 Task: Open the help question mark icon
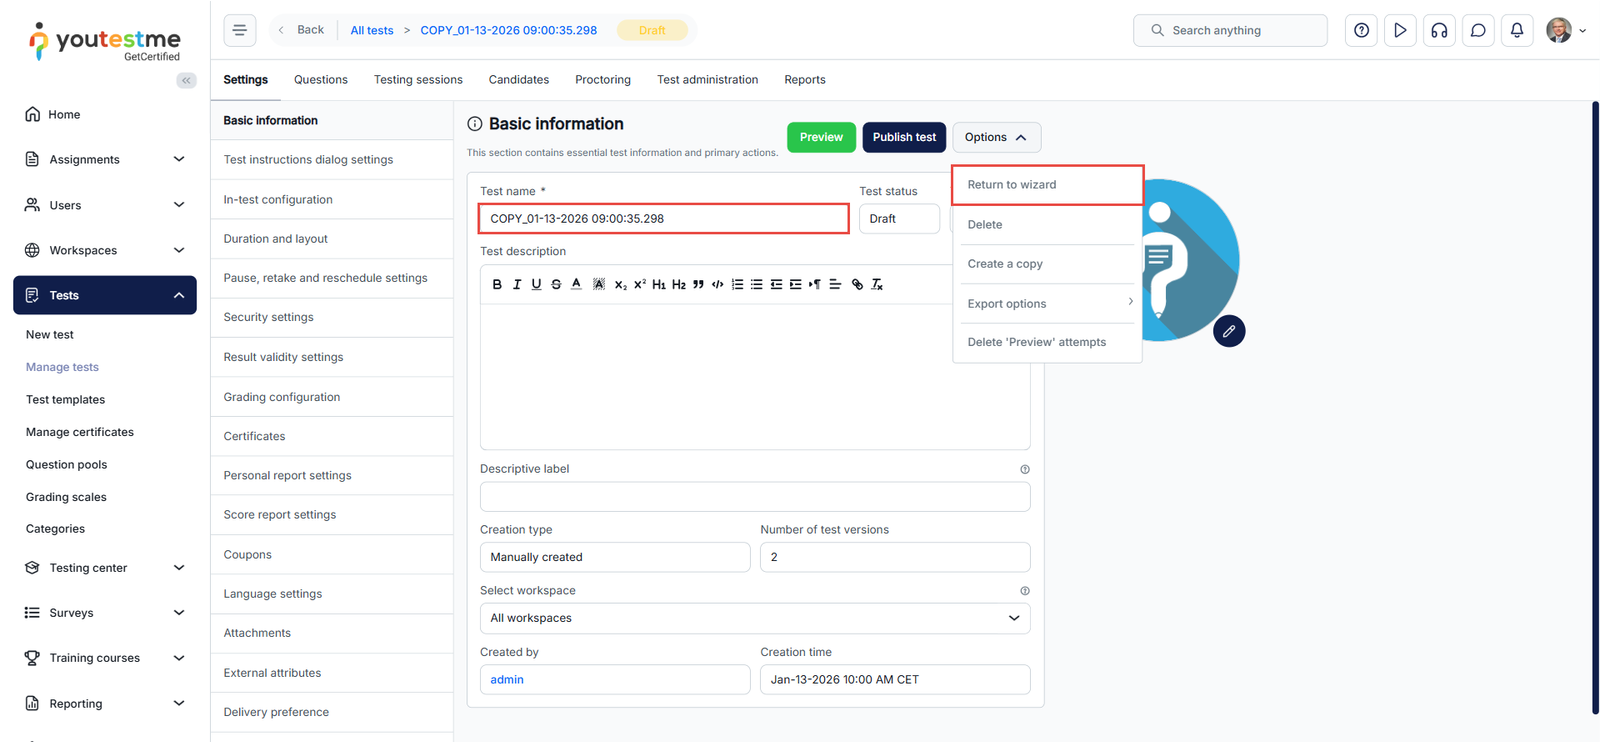pyautogui.click(x=1361, y=30)
